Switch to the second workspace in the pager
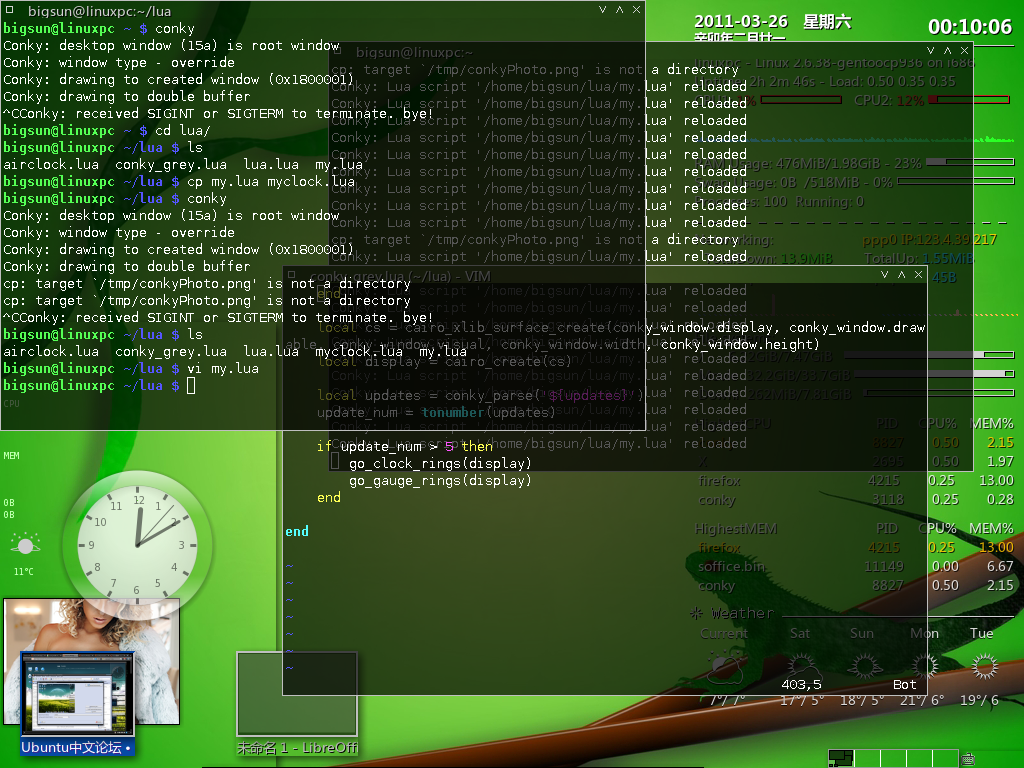 pos(867,758)
